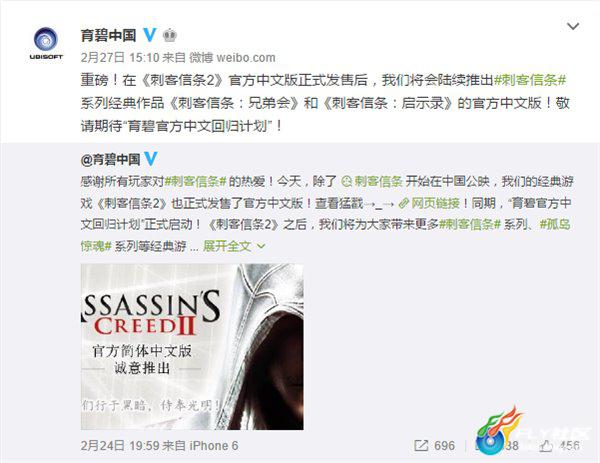This screenshot has height=463, width=600.
Task: Like the post via thumbs-up icon
Action: (546, 445)
